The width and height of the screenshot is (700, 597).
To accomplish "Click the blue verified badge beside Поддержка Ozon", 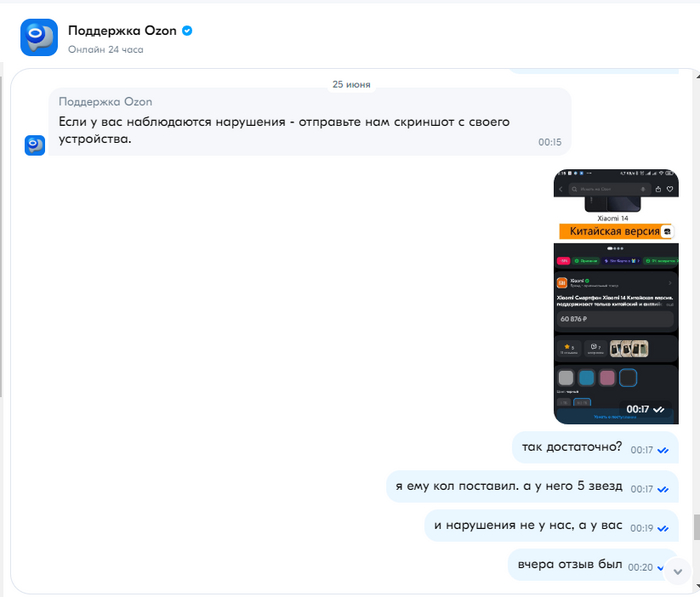I will click(187, 31).
